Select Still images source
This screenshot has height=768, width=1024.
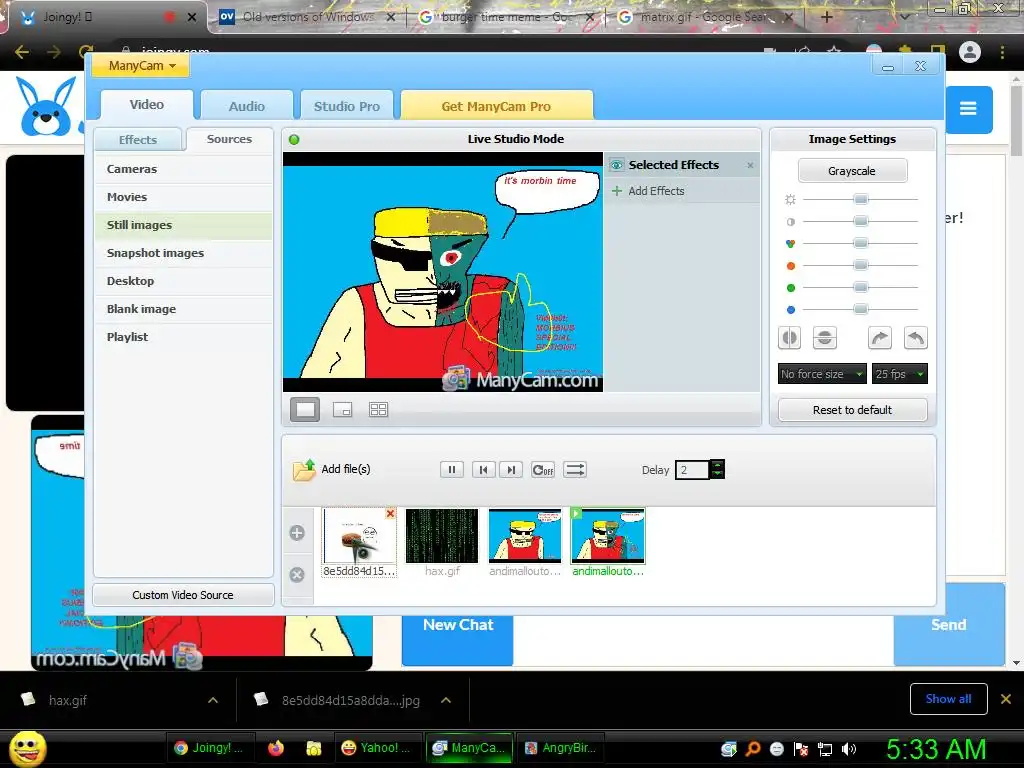[x=184, y=225]
